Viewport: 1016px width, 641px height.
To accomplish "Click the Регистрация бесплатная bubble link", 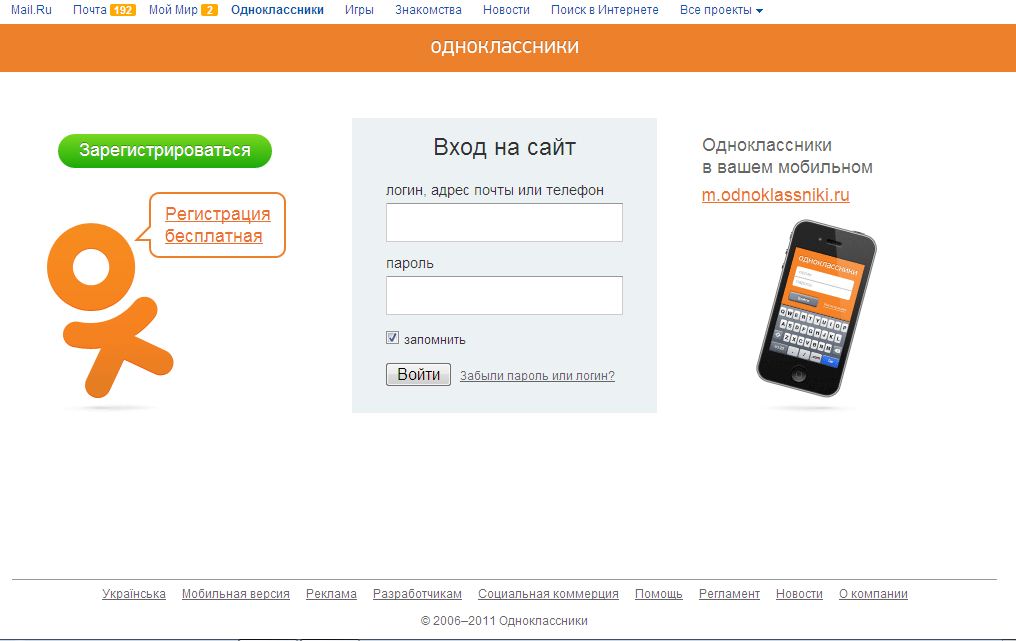I will coord(217,225).
